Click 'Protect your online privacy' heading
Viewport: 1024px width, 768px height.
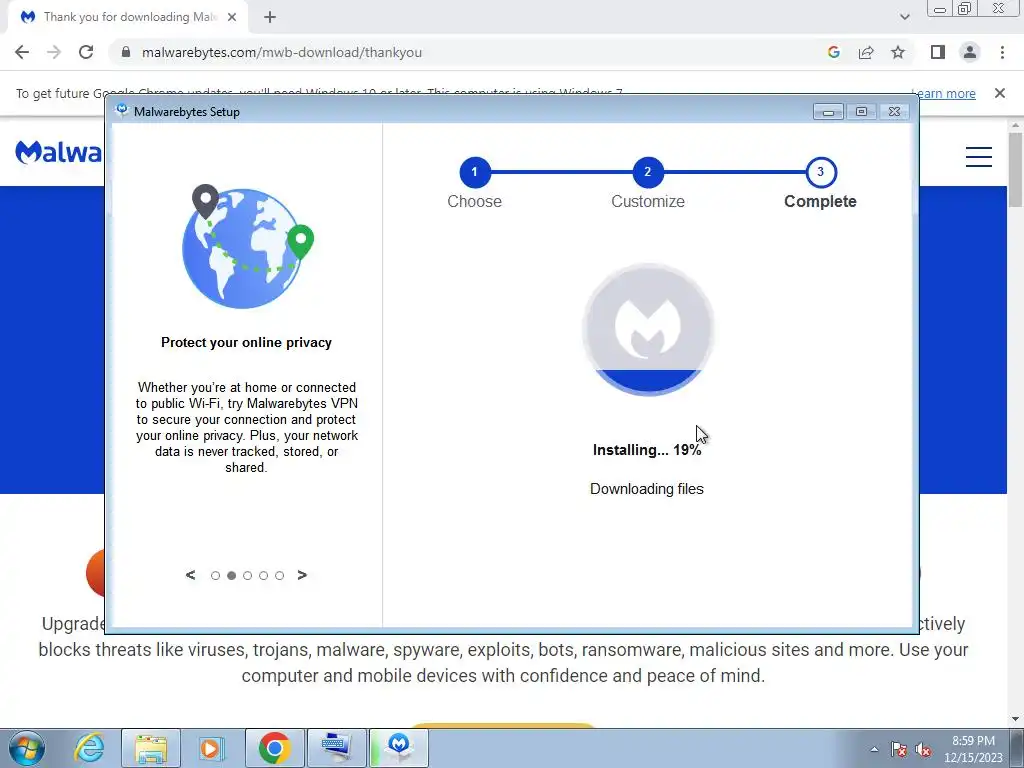point(246,342)
